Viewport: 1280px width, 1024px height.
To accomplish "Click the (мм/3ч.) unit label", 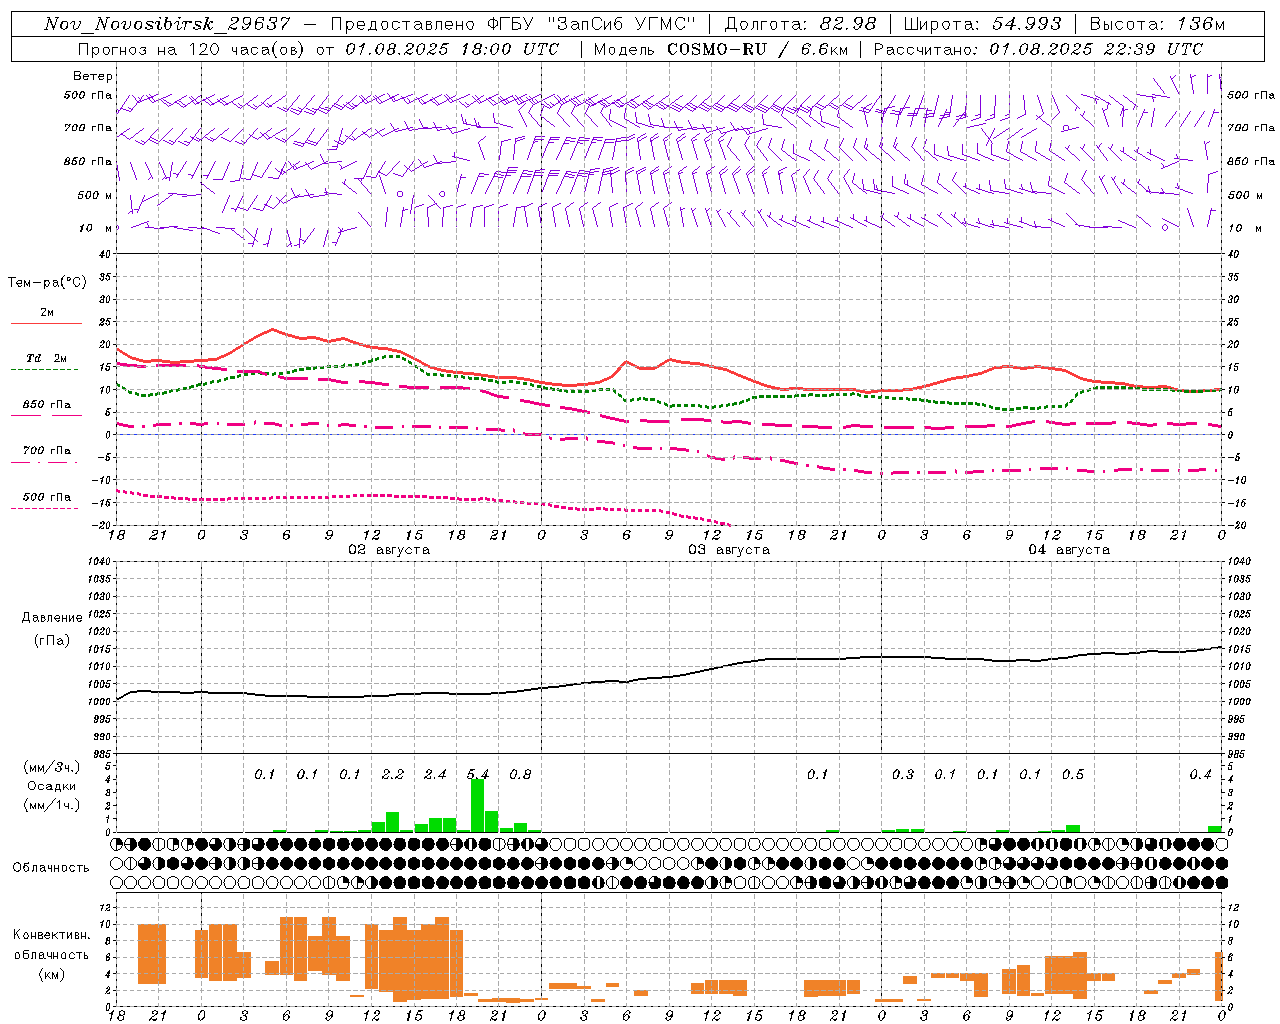I will pyautogui.click(x=51, y=767).
